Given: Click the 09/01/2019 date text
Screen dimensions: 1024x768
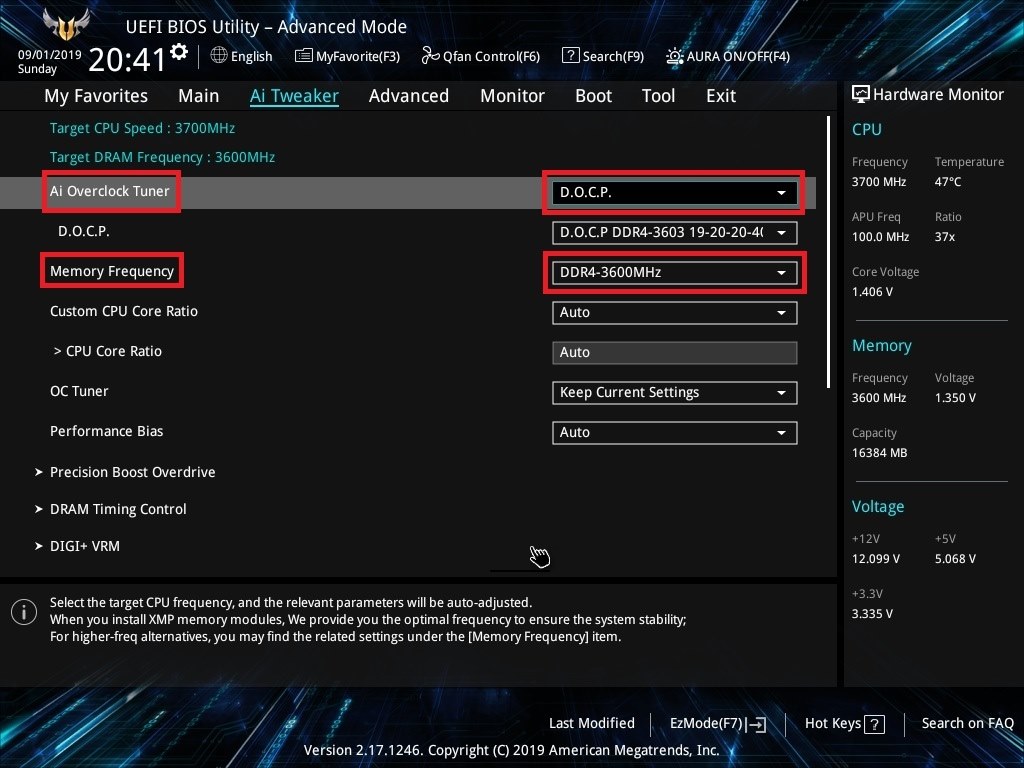Looking at the screenshot, I should point(50,55).
